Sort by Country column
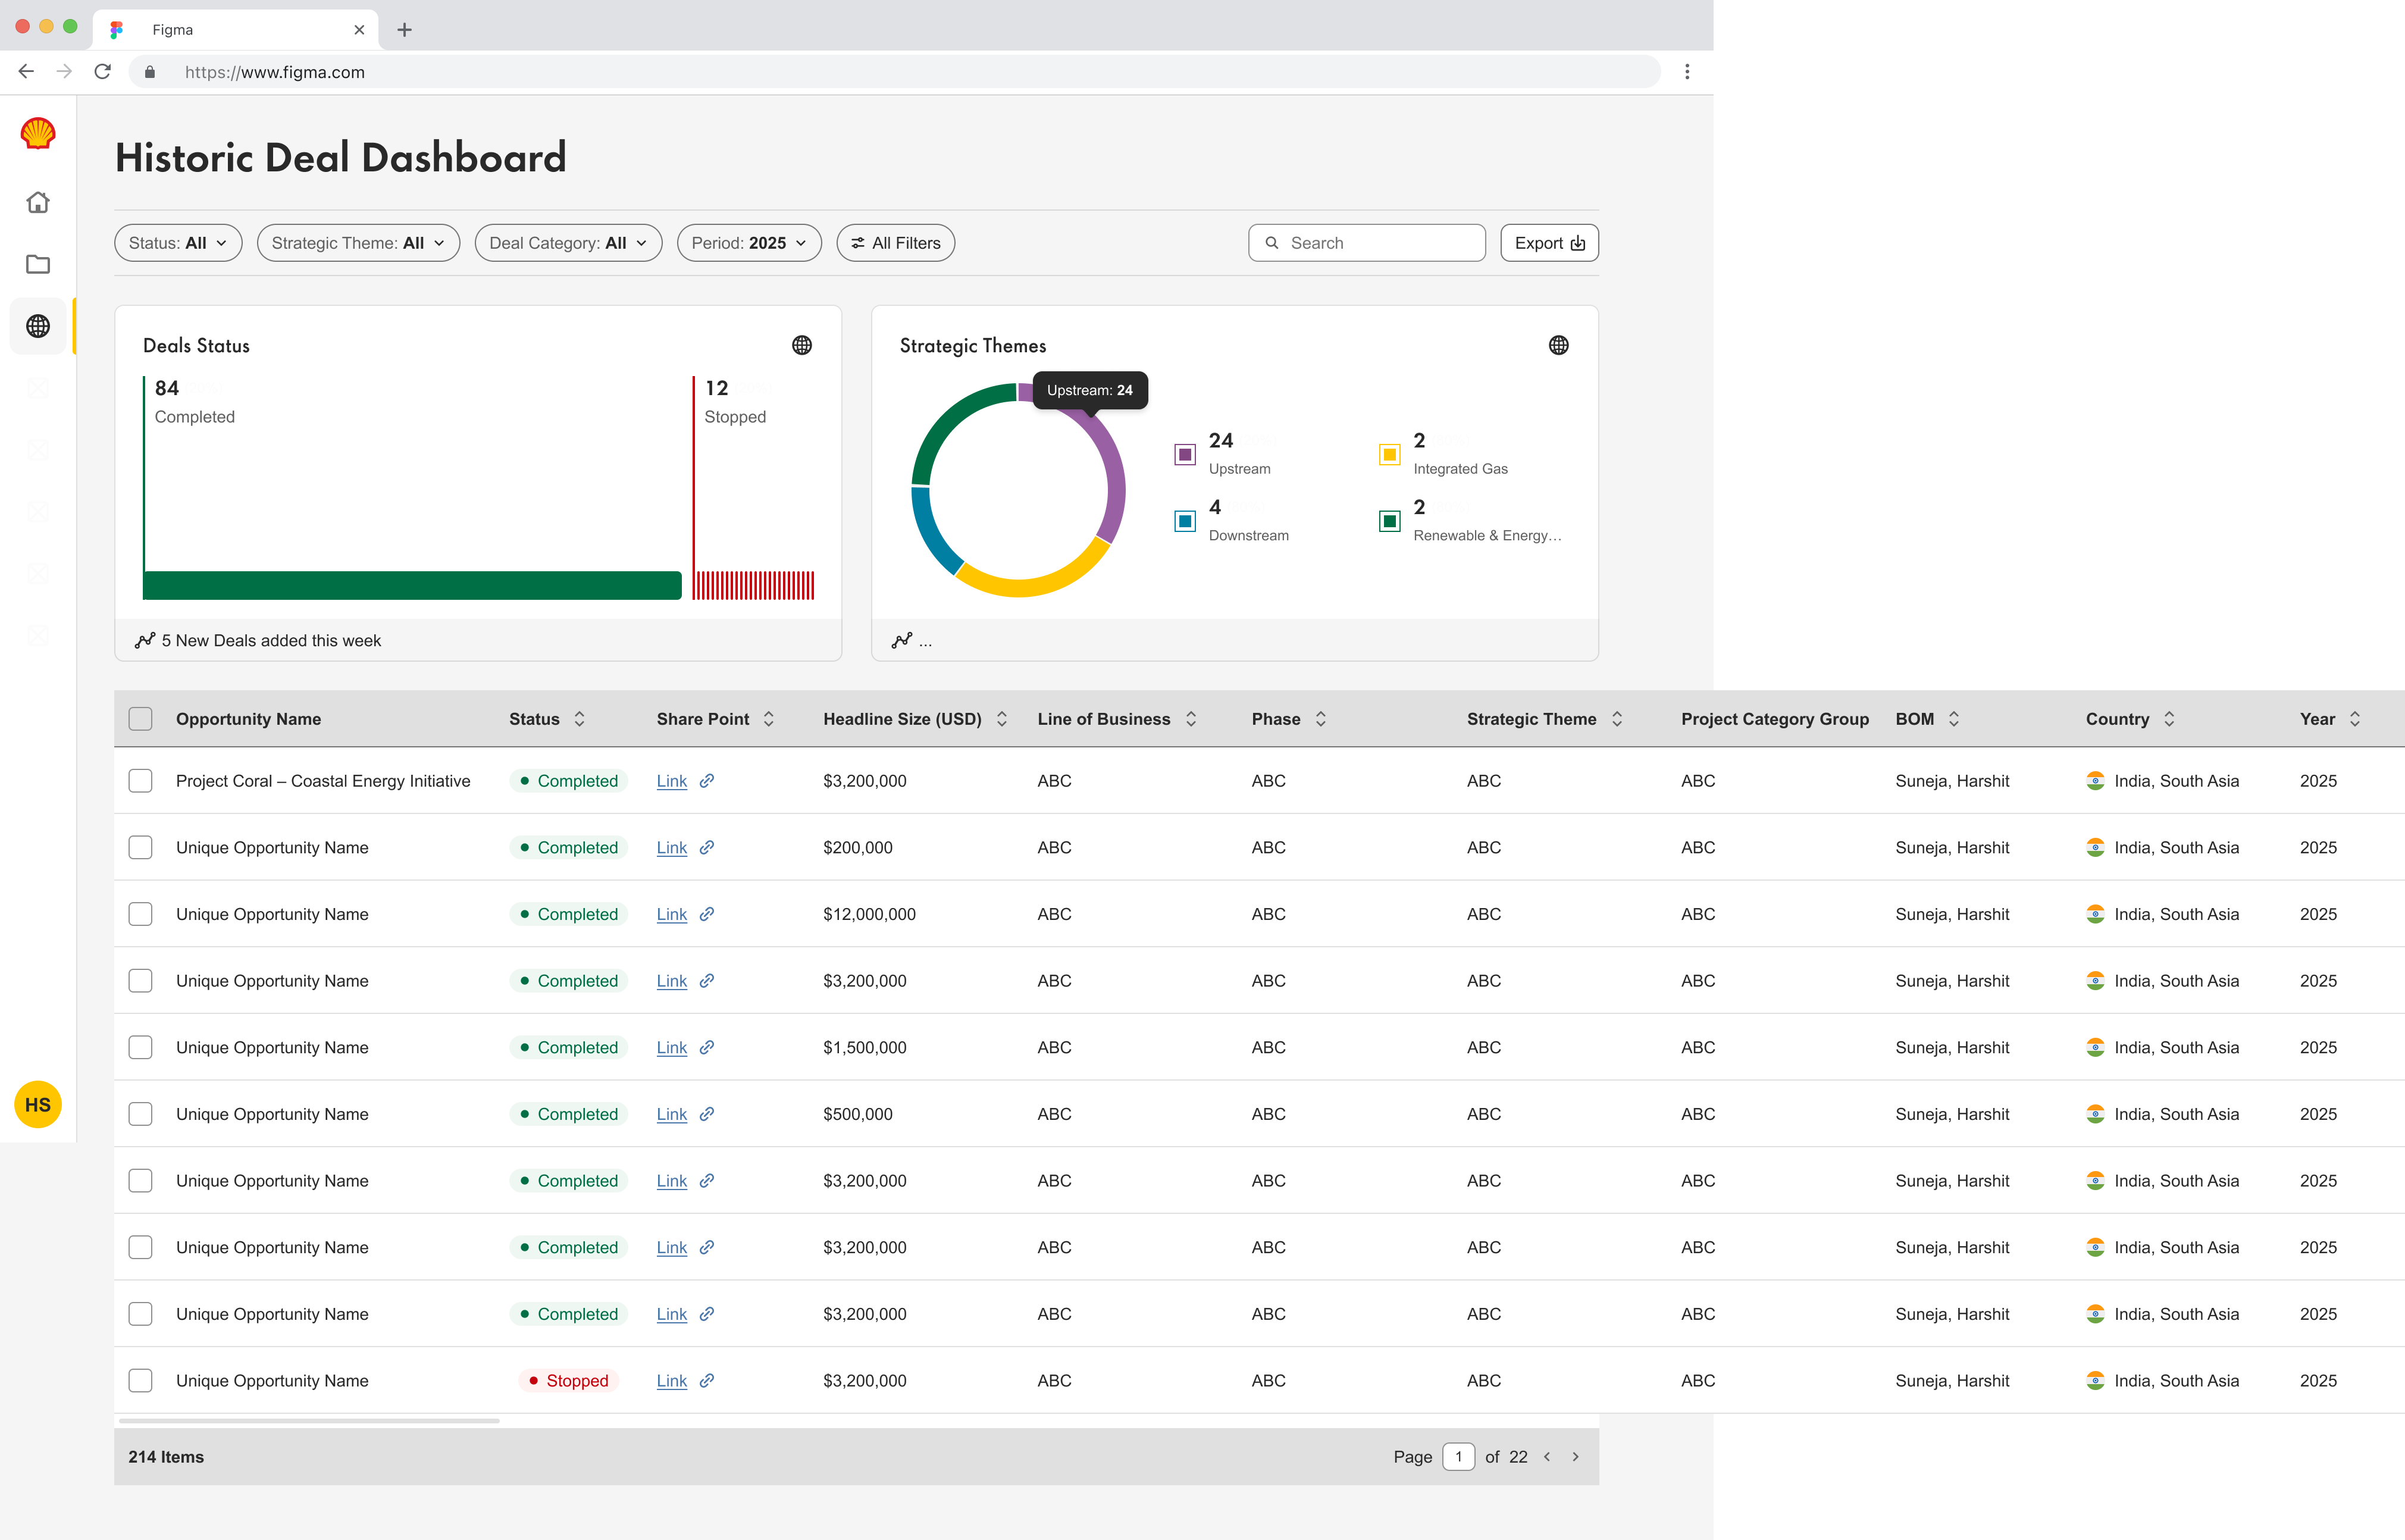 (2168, 719)
